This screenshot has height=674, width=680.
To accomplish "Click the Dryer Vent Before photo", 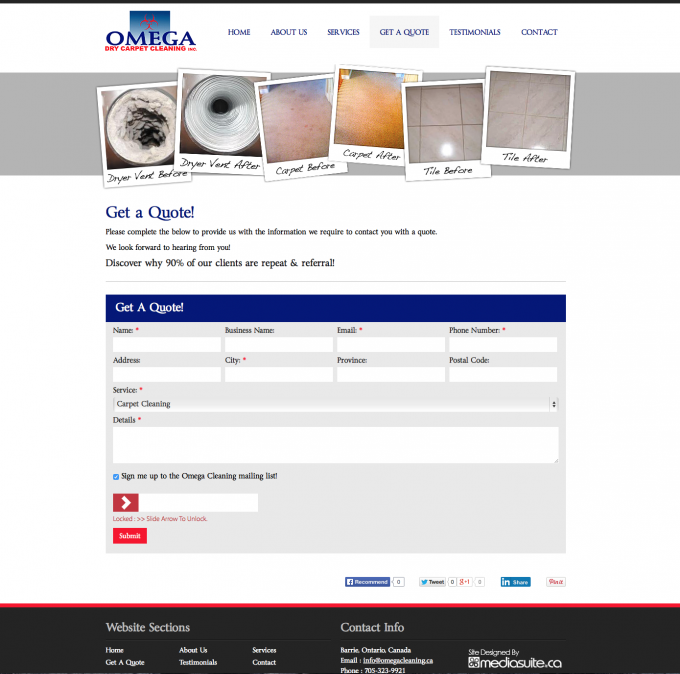I will tap(139, 128).
